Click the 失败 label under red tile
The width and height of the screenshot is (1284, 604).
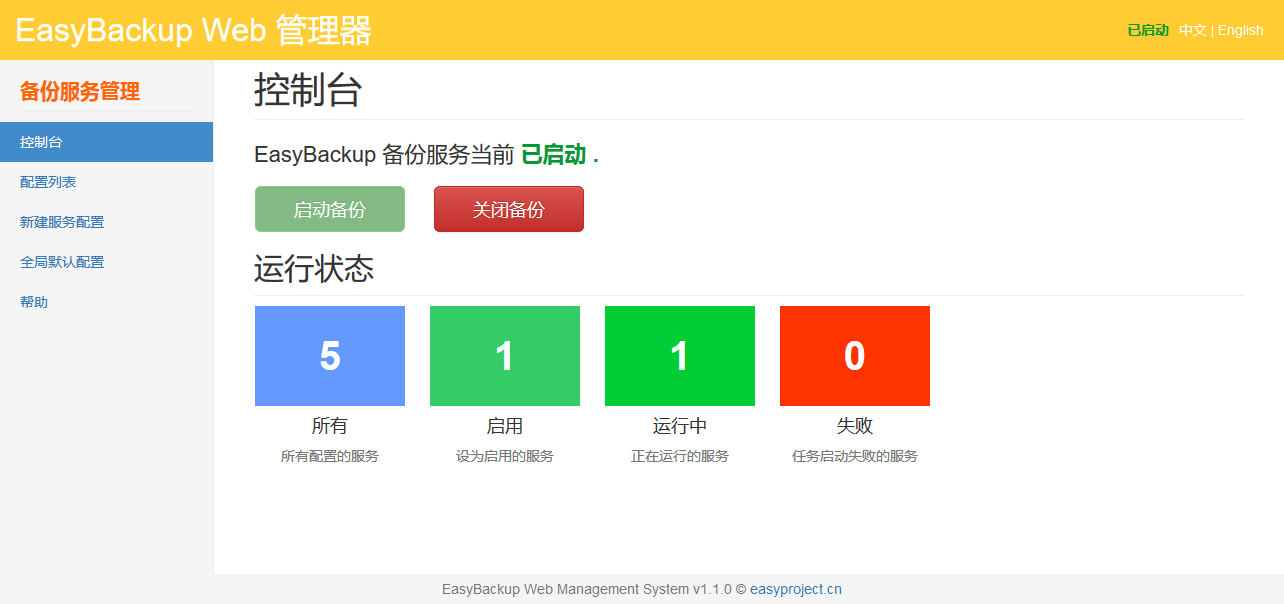(x=855, y=426)
